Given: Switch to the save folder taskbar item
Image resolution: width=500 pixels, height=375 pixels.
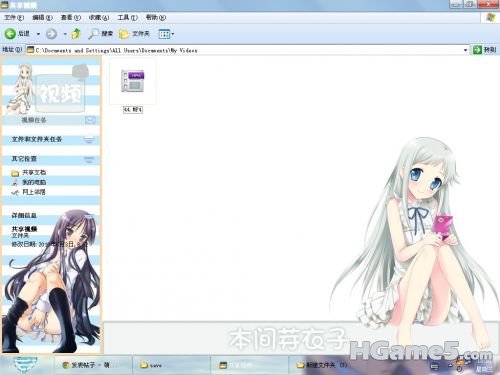Looking at the screenshot, I should pos(171,365).
